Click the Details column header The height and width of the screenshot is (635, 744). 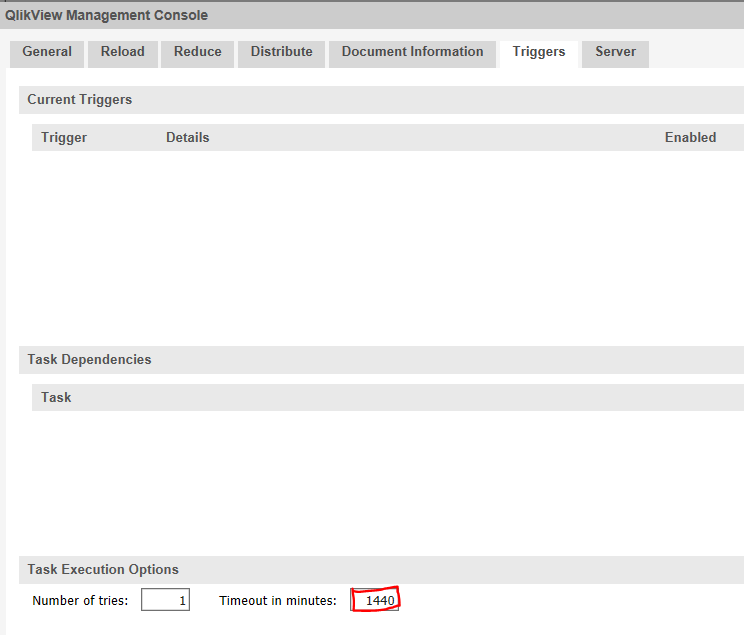187,138
